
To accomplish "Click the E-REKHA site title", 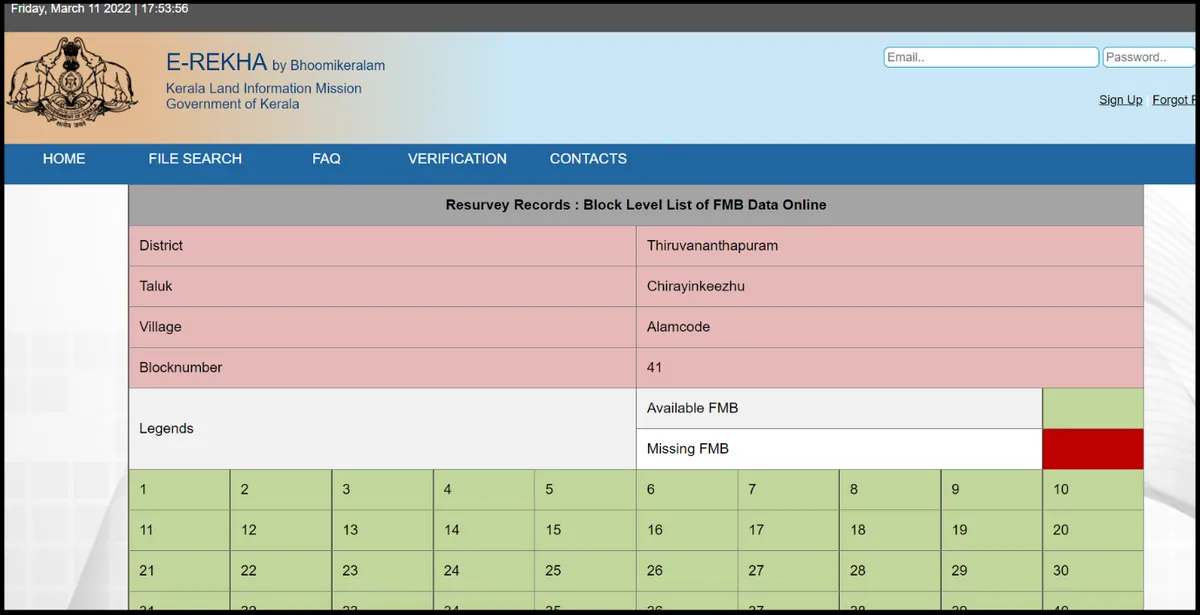I will point(216,62).
